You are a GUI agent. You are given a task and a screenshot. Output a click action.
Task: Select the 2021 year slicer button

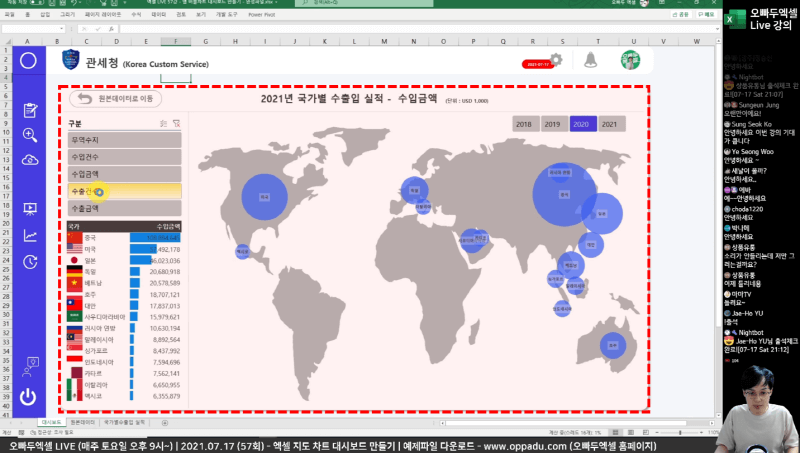pos(610,124)
